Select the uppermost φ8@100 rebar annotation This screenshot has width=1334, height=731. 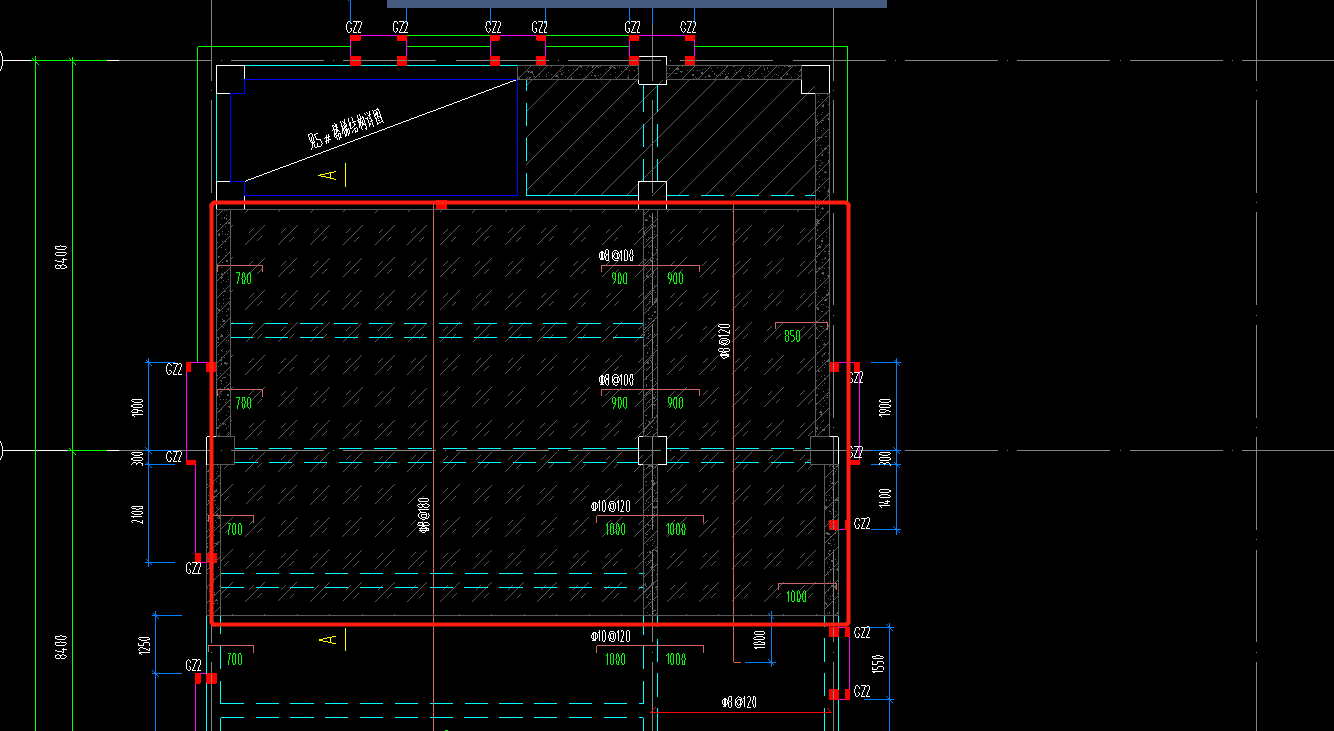(x=616, y=256)
